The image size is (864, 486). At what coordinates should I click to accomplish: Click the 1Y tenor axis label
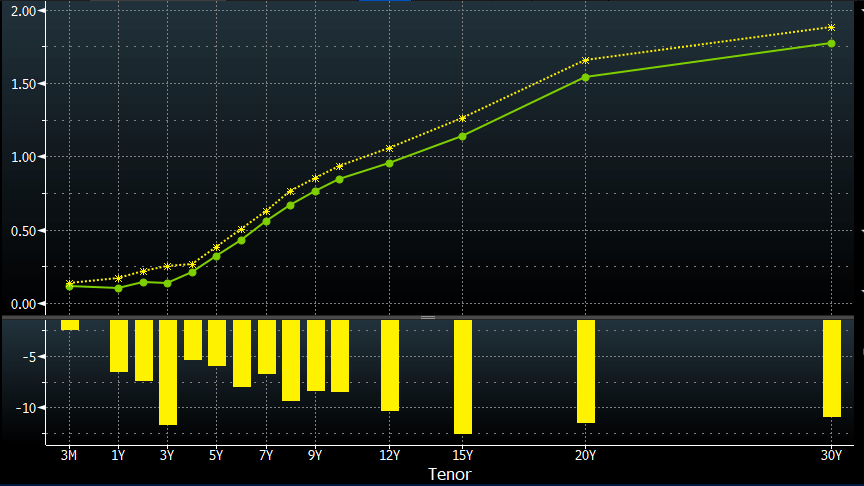point(118,455)
